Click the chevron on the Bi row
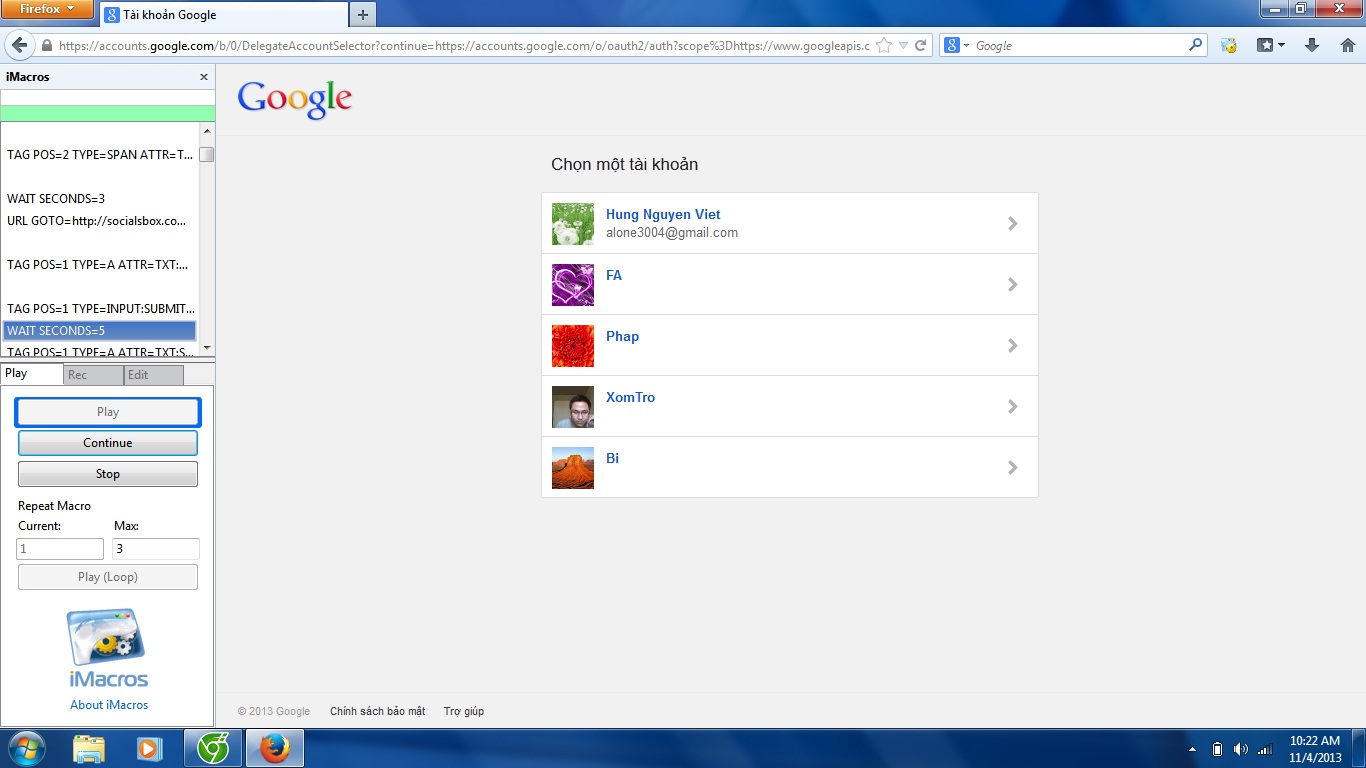Screen dimensions: 1366x768 tap(1013, 468)
